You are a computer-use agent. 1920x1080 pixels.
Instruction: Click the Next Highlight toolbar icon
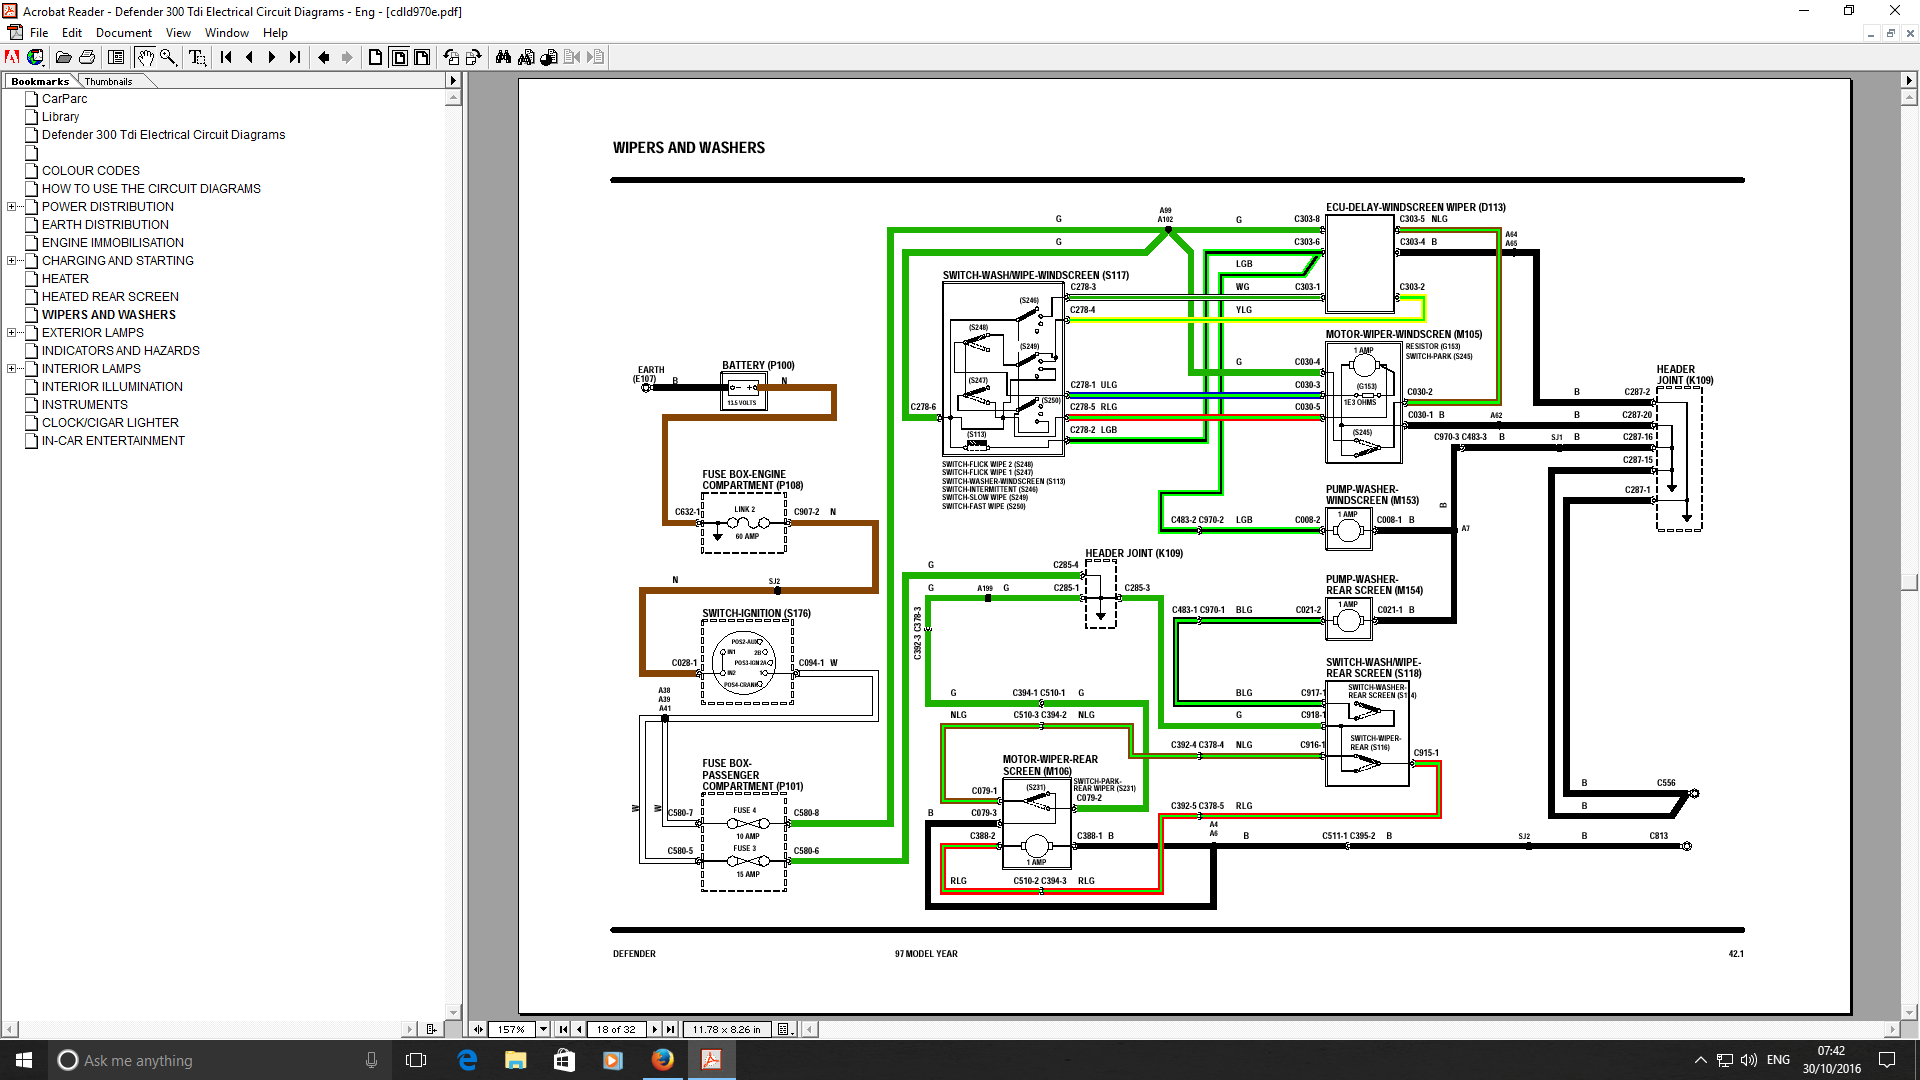[x=596, y=57]
